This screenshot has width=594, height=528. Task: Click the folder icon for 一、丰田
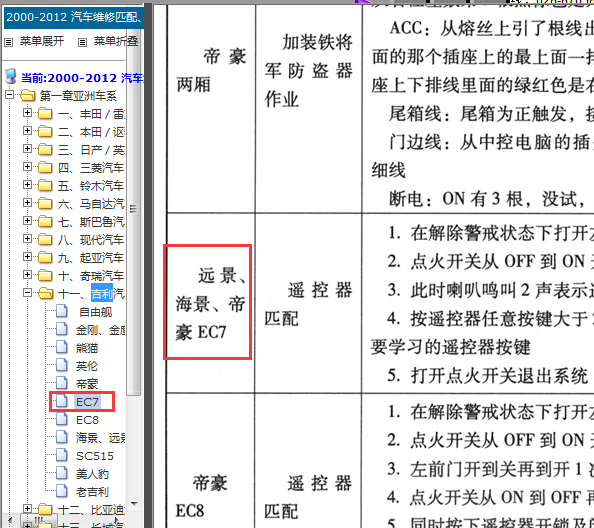(x=45, y=113)
